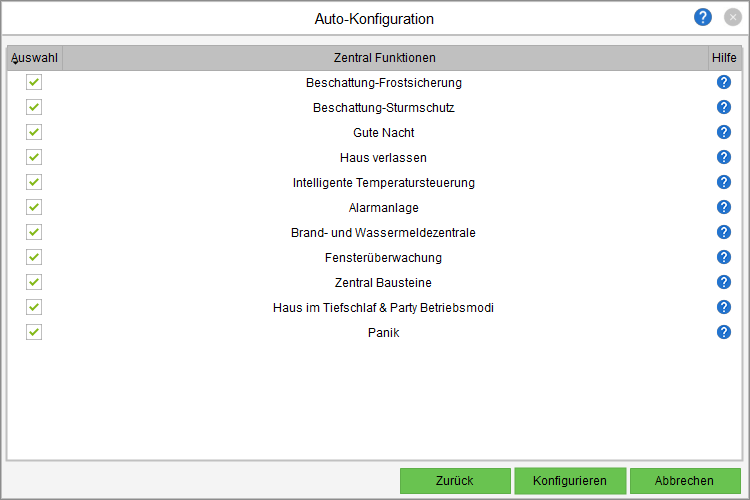The height and width of the screenshot is (500, 750).
Task: Show help for Panik function
Action: click(x=724, y=332)
